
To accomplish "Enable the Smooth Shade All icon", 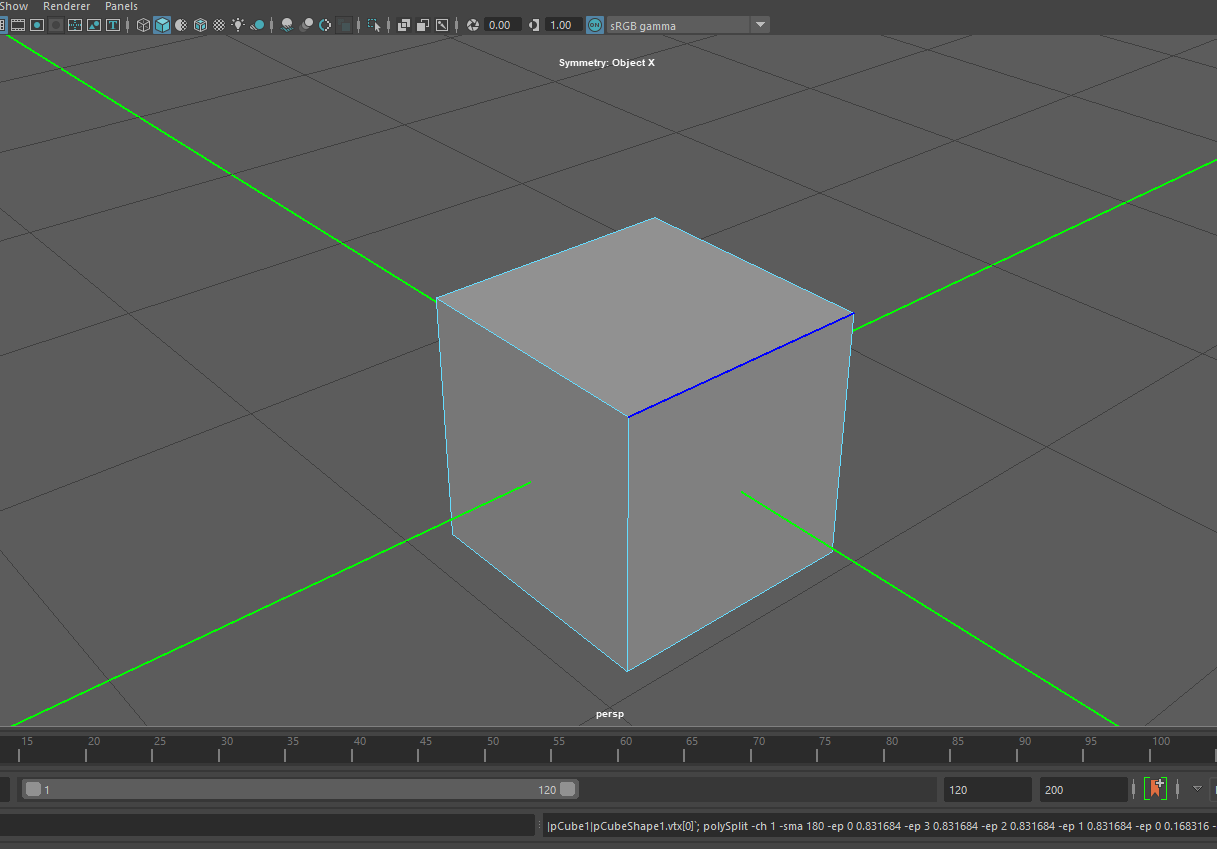I will pyautogui.click(x=162, y=25).
